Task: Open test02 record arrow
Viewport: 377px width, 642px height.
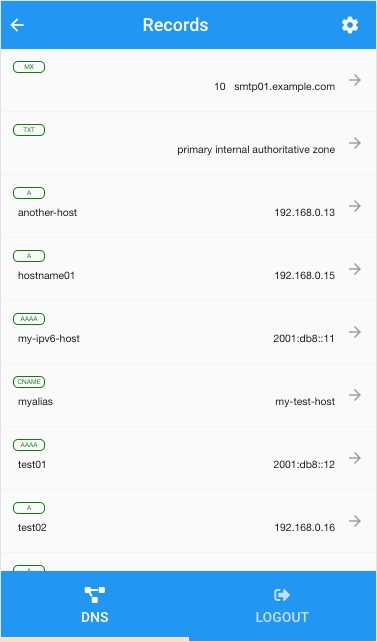Action: point(355,521)
